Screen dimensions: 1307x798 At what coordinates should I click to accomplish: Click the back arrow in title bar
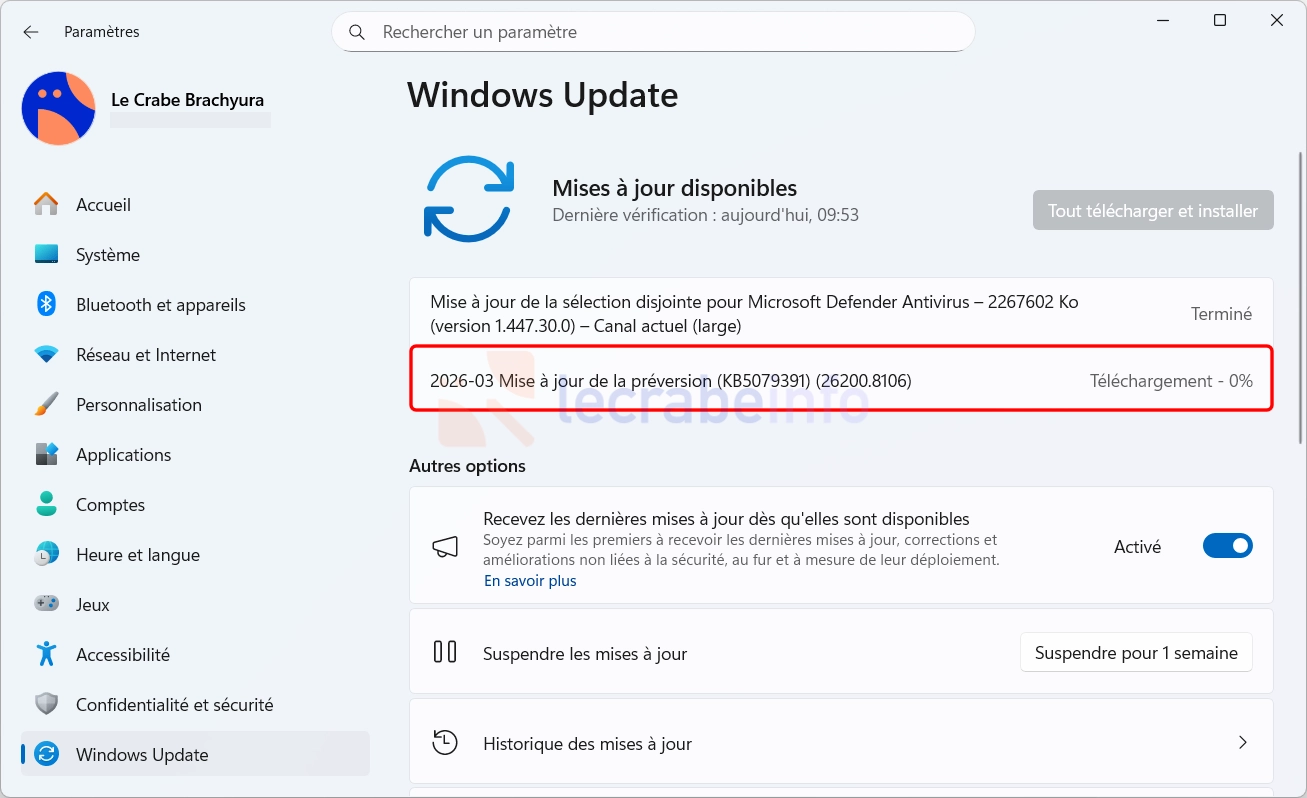click(x=31, y=32)
